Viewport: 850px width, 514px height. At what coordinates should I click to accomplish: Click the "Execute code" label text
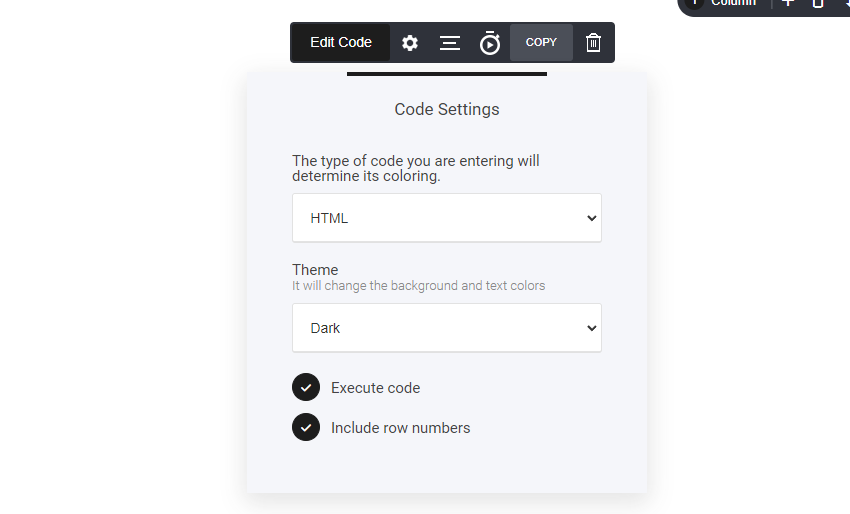click(x=375, y=388)
